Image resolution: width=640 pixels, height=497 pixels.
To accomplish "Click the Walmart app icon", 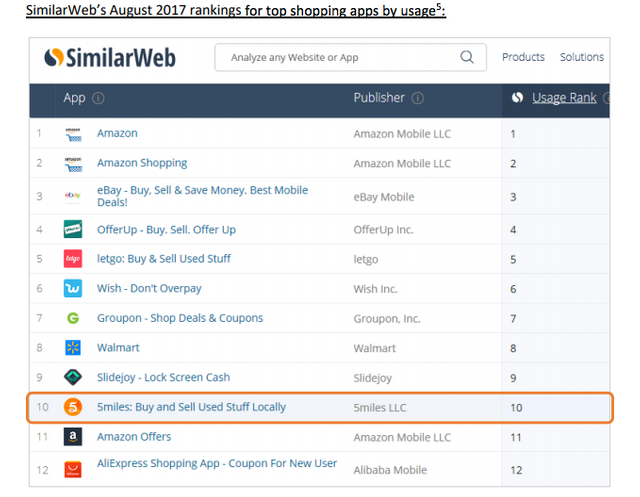I will point(72,348).
